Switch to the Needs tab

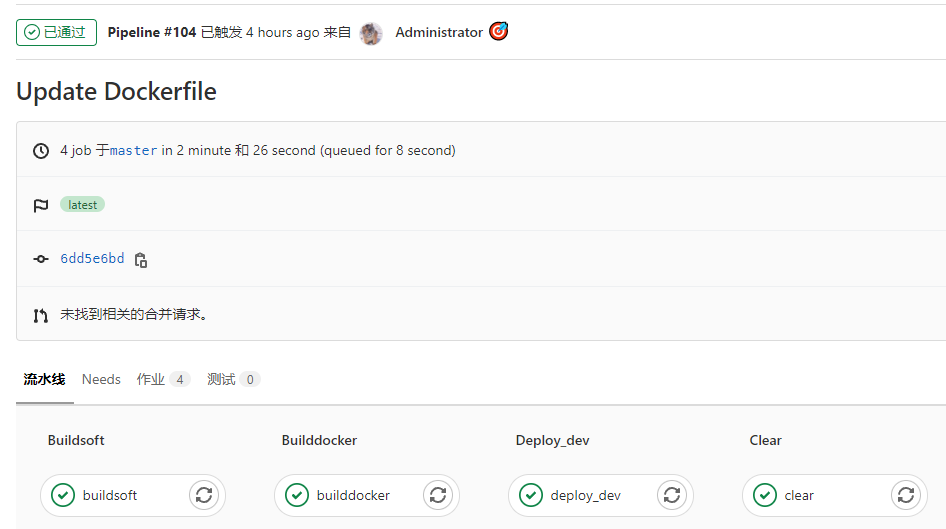(x=101, y=380)
